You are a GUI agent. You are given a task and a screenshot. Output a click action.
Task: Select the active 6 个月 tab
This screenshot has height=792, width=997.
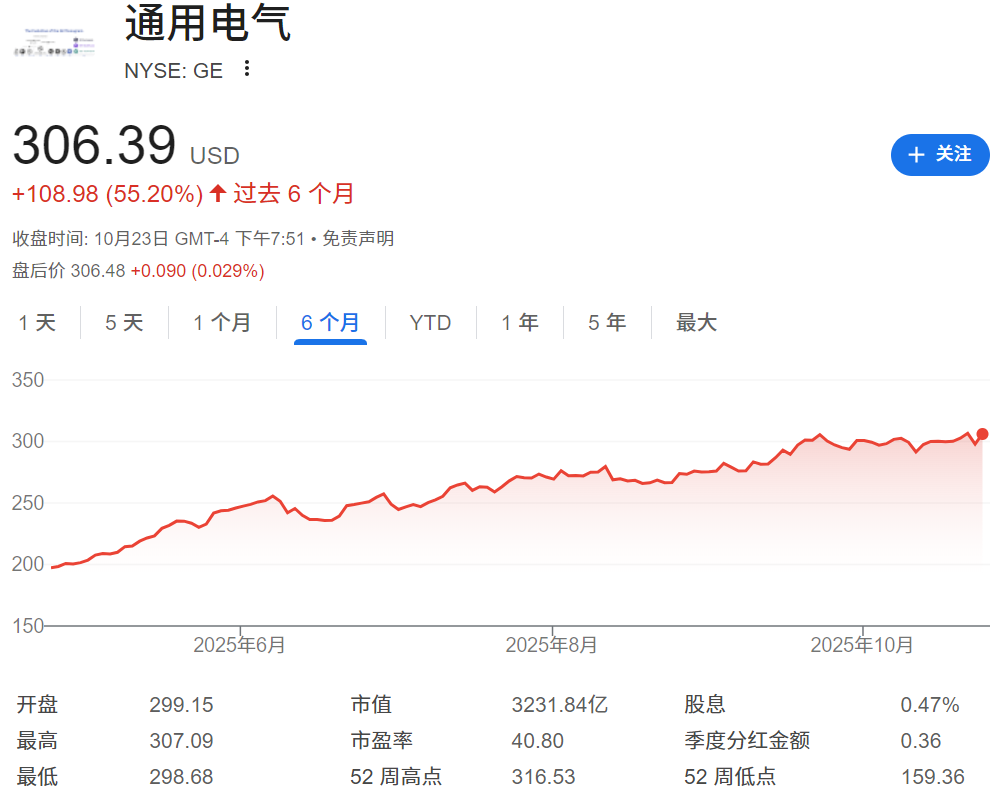pos(330,323)
